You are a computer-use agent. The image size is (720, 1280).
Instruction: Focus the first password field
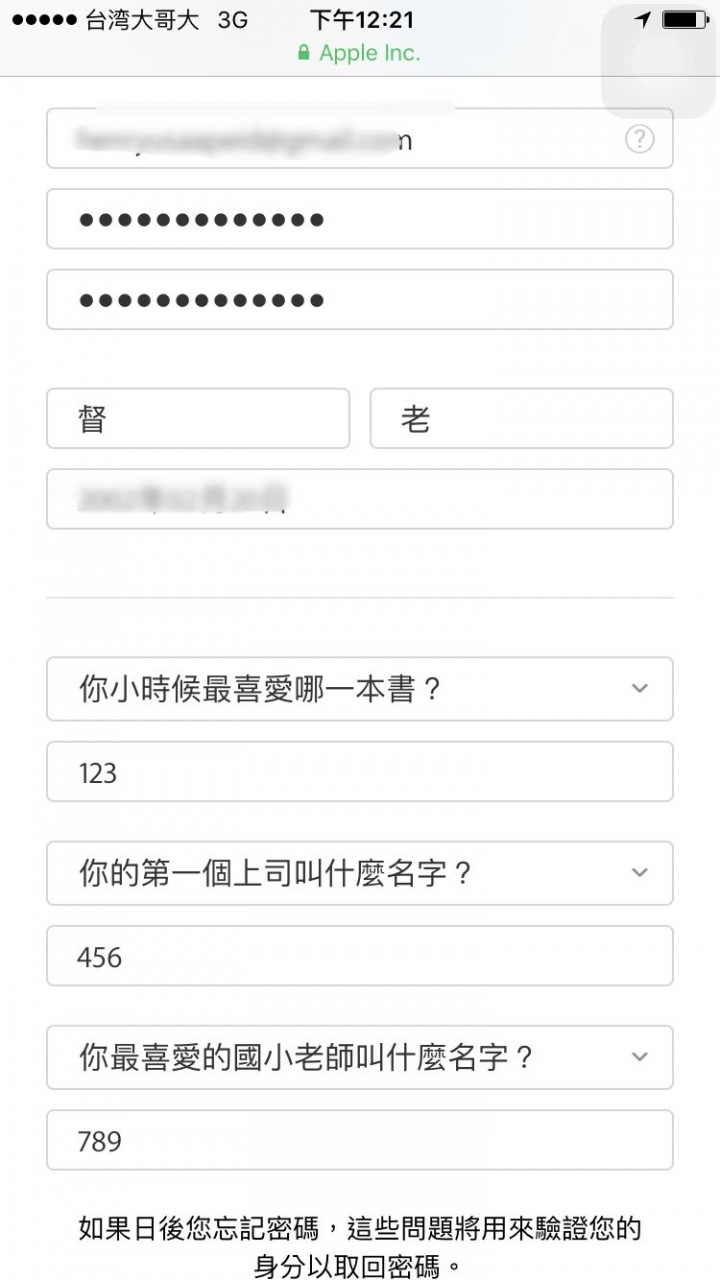click(360, 219)
